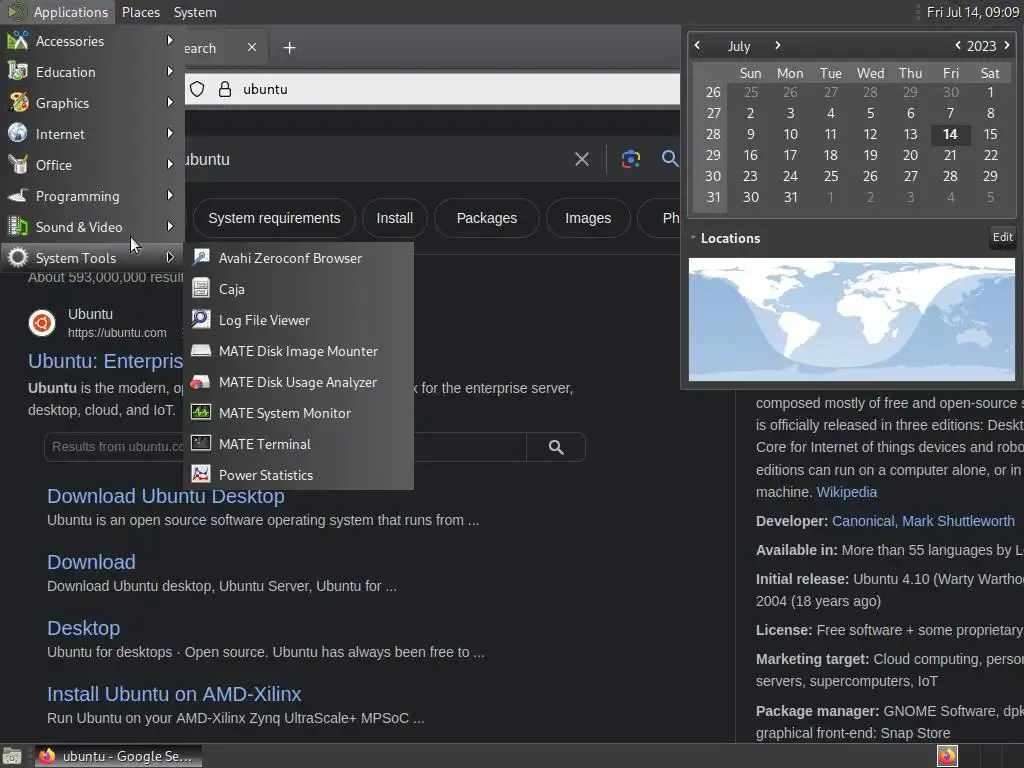Expand the Internet submenu arrow

170,133
